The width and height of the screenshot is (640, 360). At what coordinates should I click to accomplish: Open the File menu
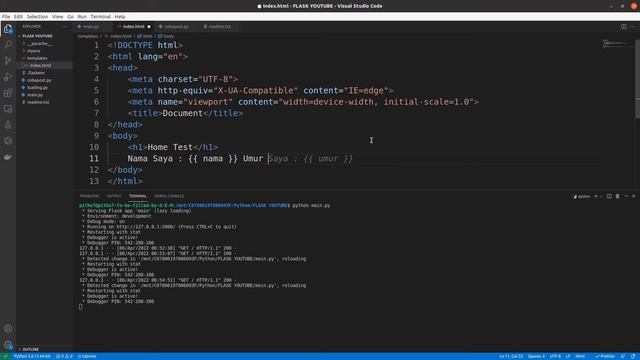(6, 17)
